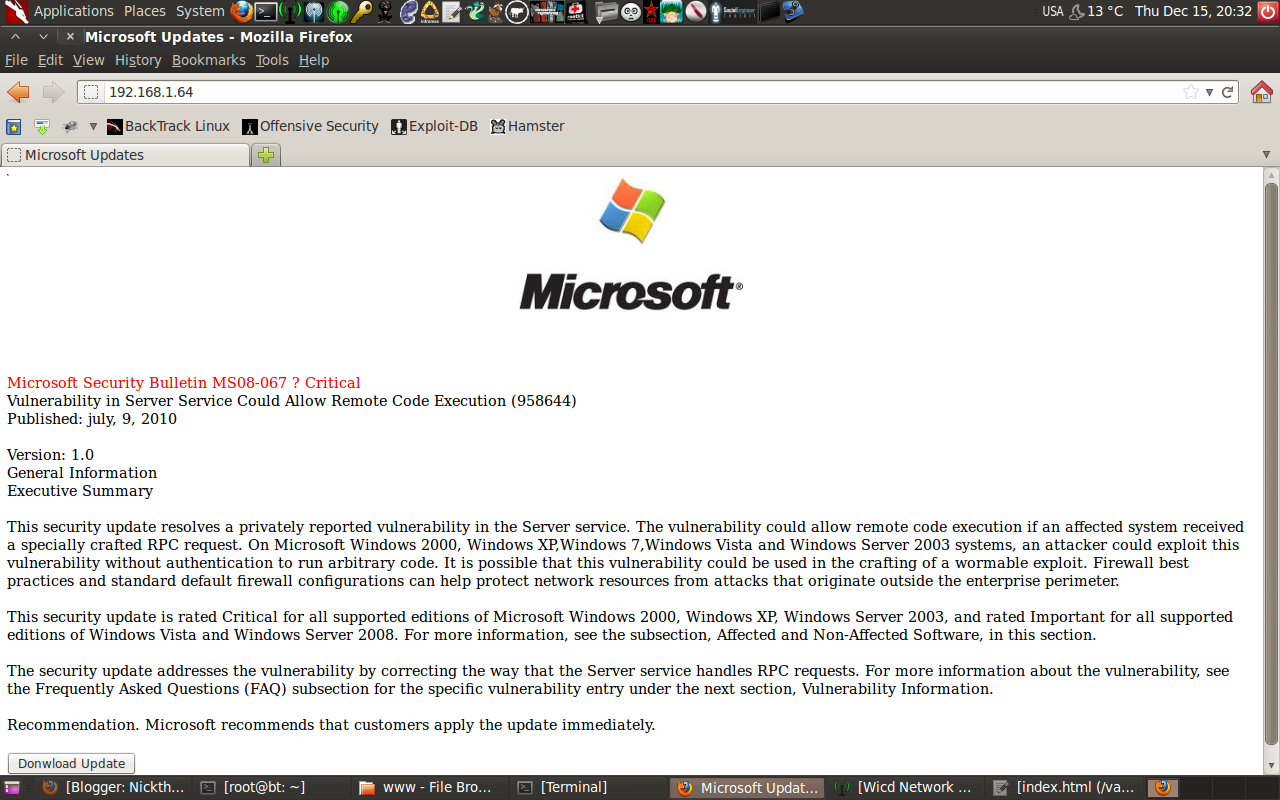Click the red cross medical kit launcher icon
The image size is (1280, 800).
coord(576,12)
